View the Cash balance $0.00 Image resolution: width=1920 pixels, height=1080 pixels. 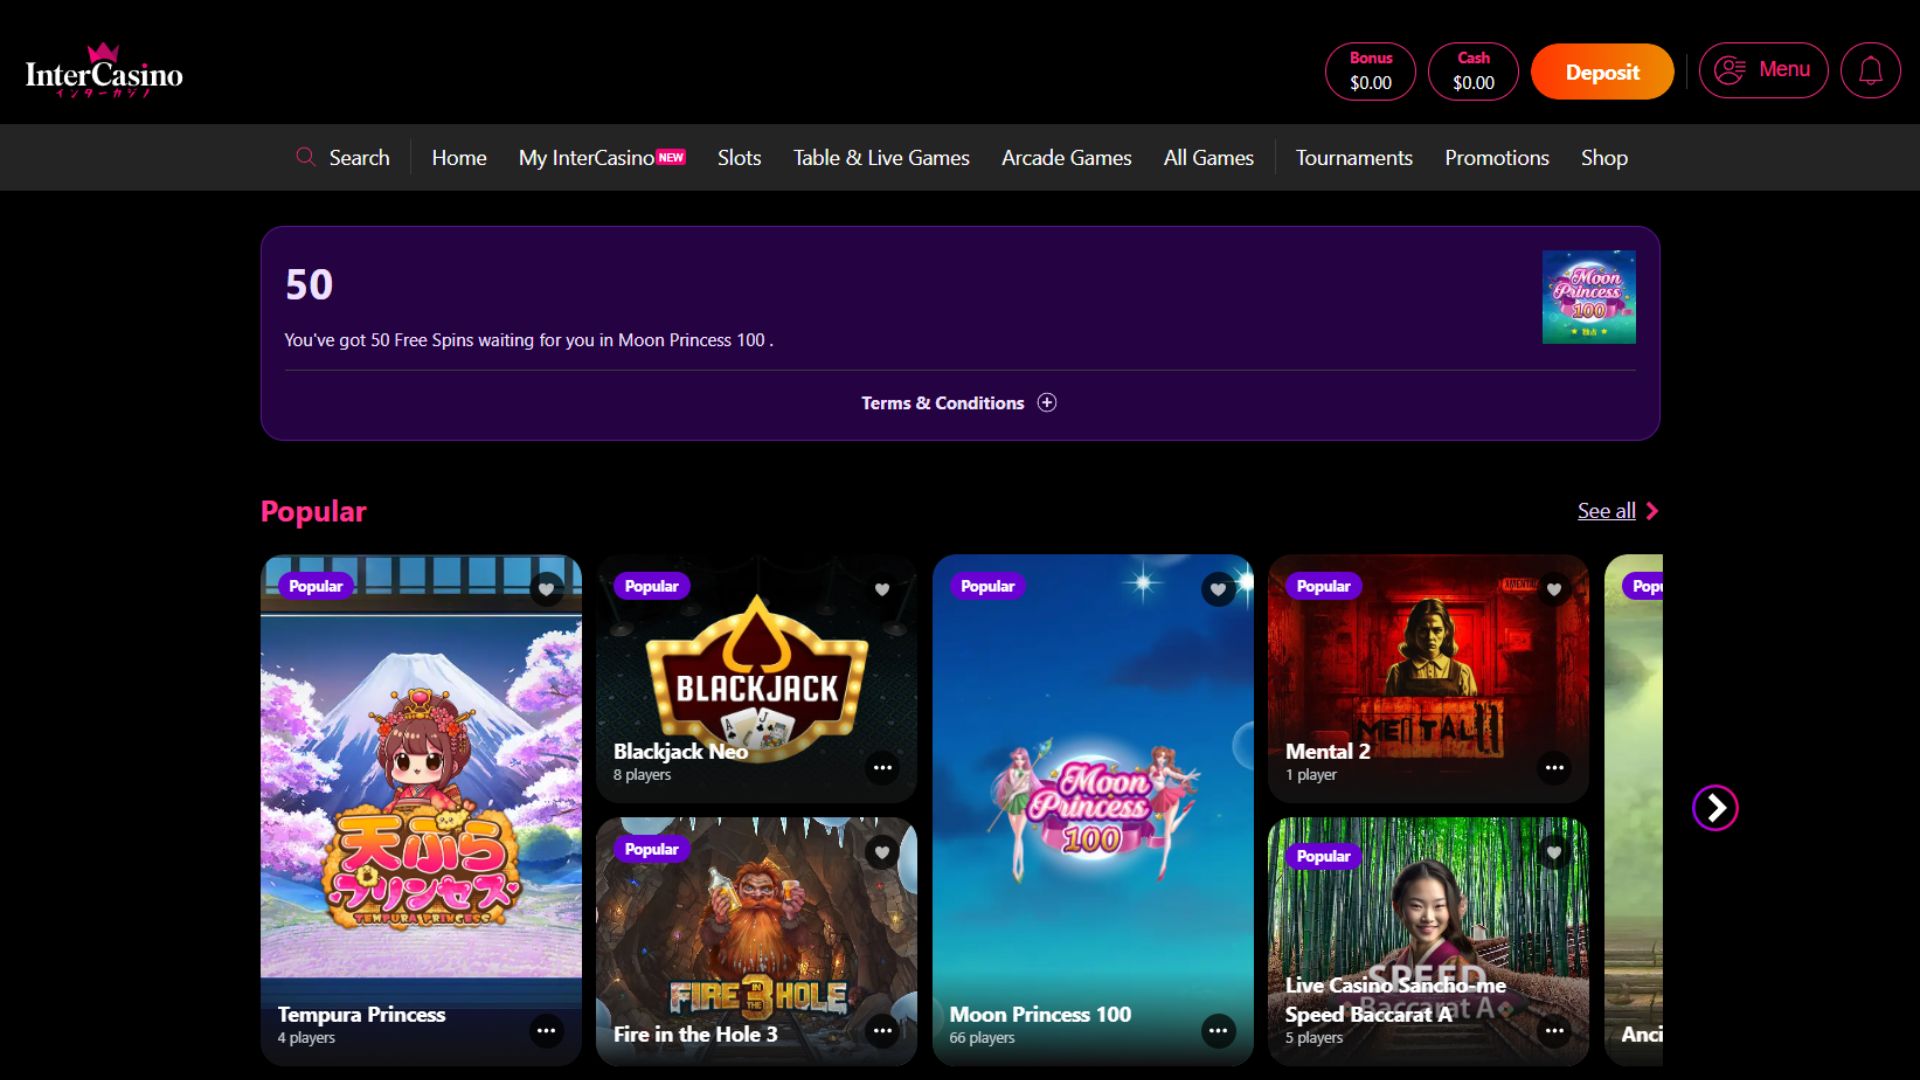(1473, 71)
